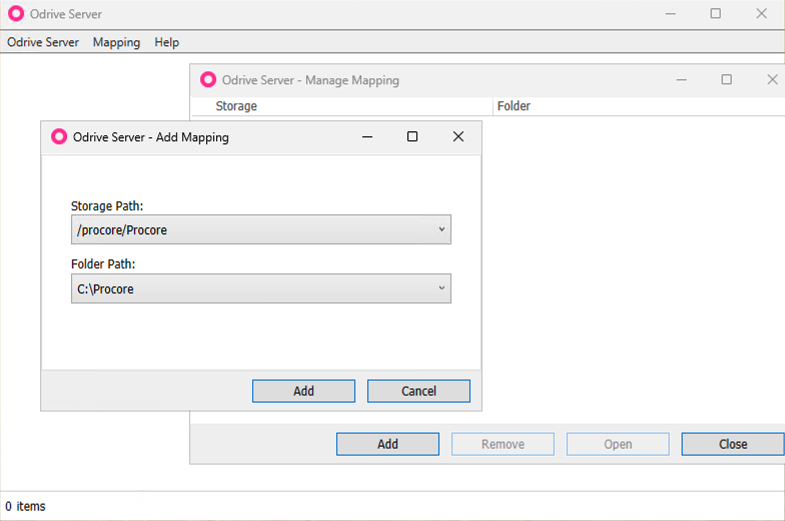
Task: Minimize the Add Mapping dialog
Action: 367,137
